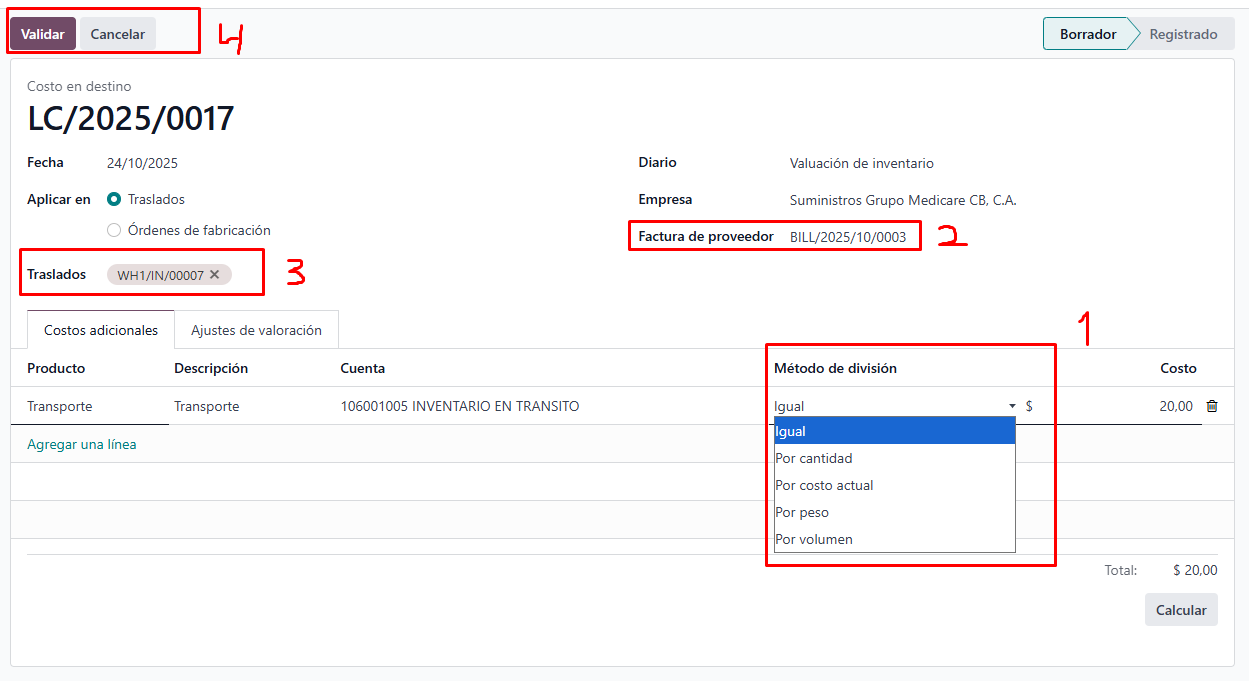Choose Por cantidad split method
The height and width of the screenshot is (681, 1249).
coord(895,458)
